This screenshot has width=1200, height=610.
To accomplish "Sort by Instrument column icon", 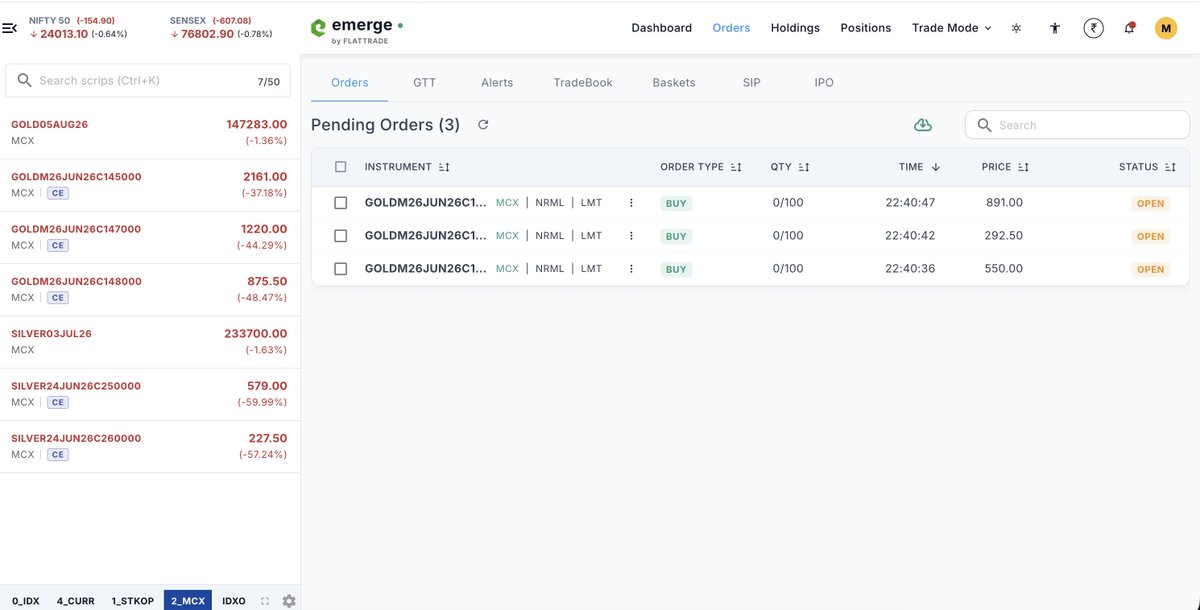I will [444, 167].
